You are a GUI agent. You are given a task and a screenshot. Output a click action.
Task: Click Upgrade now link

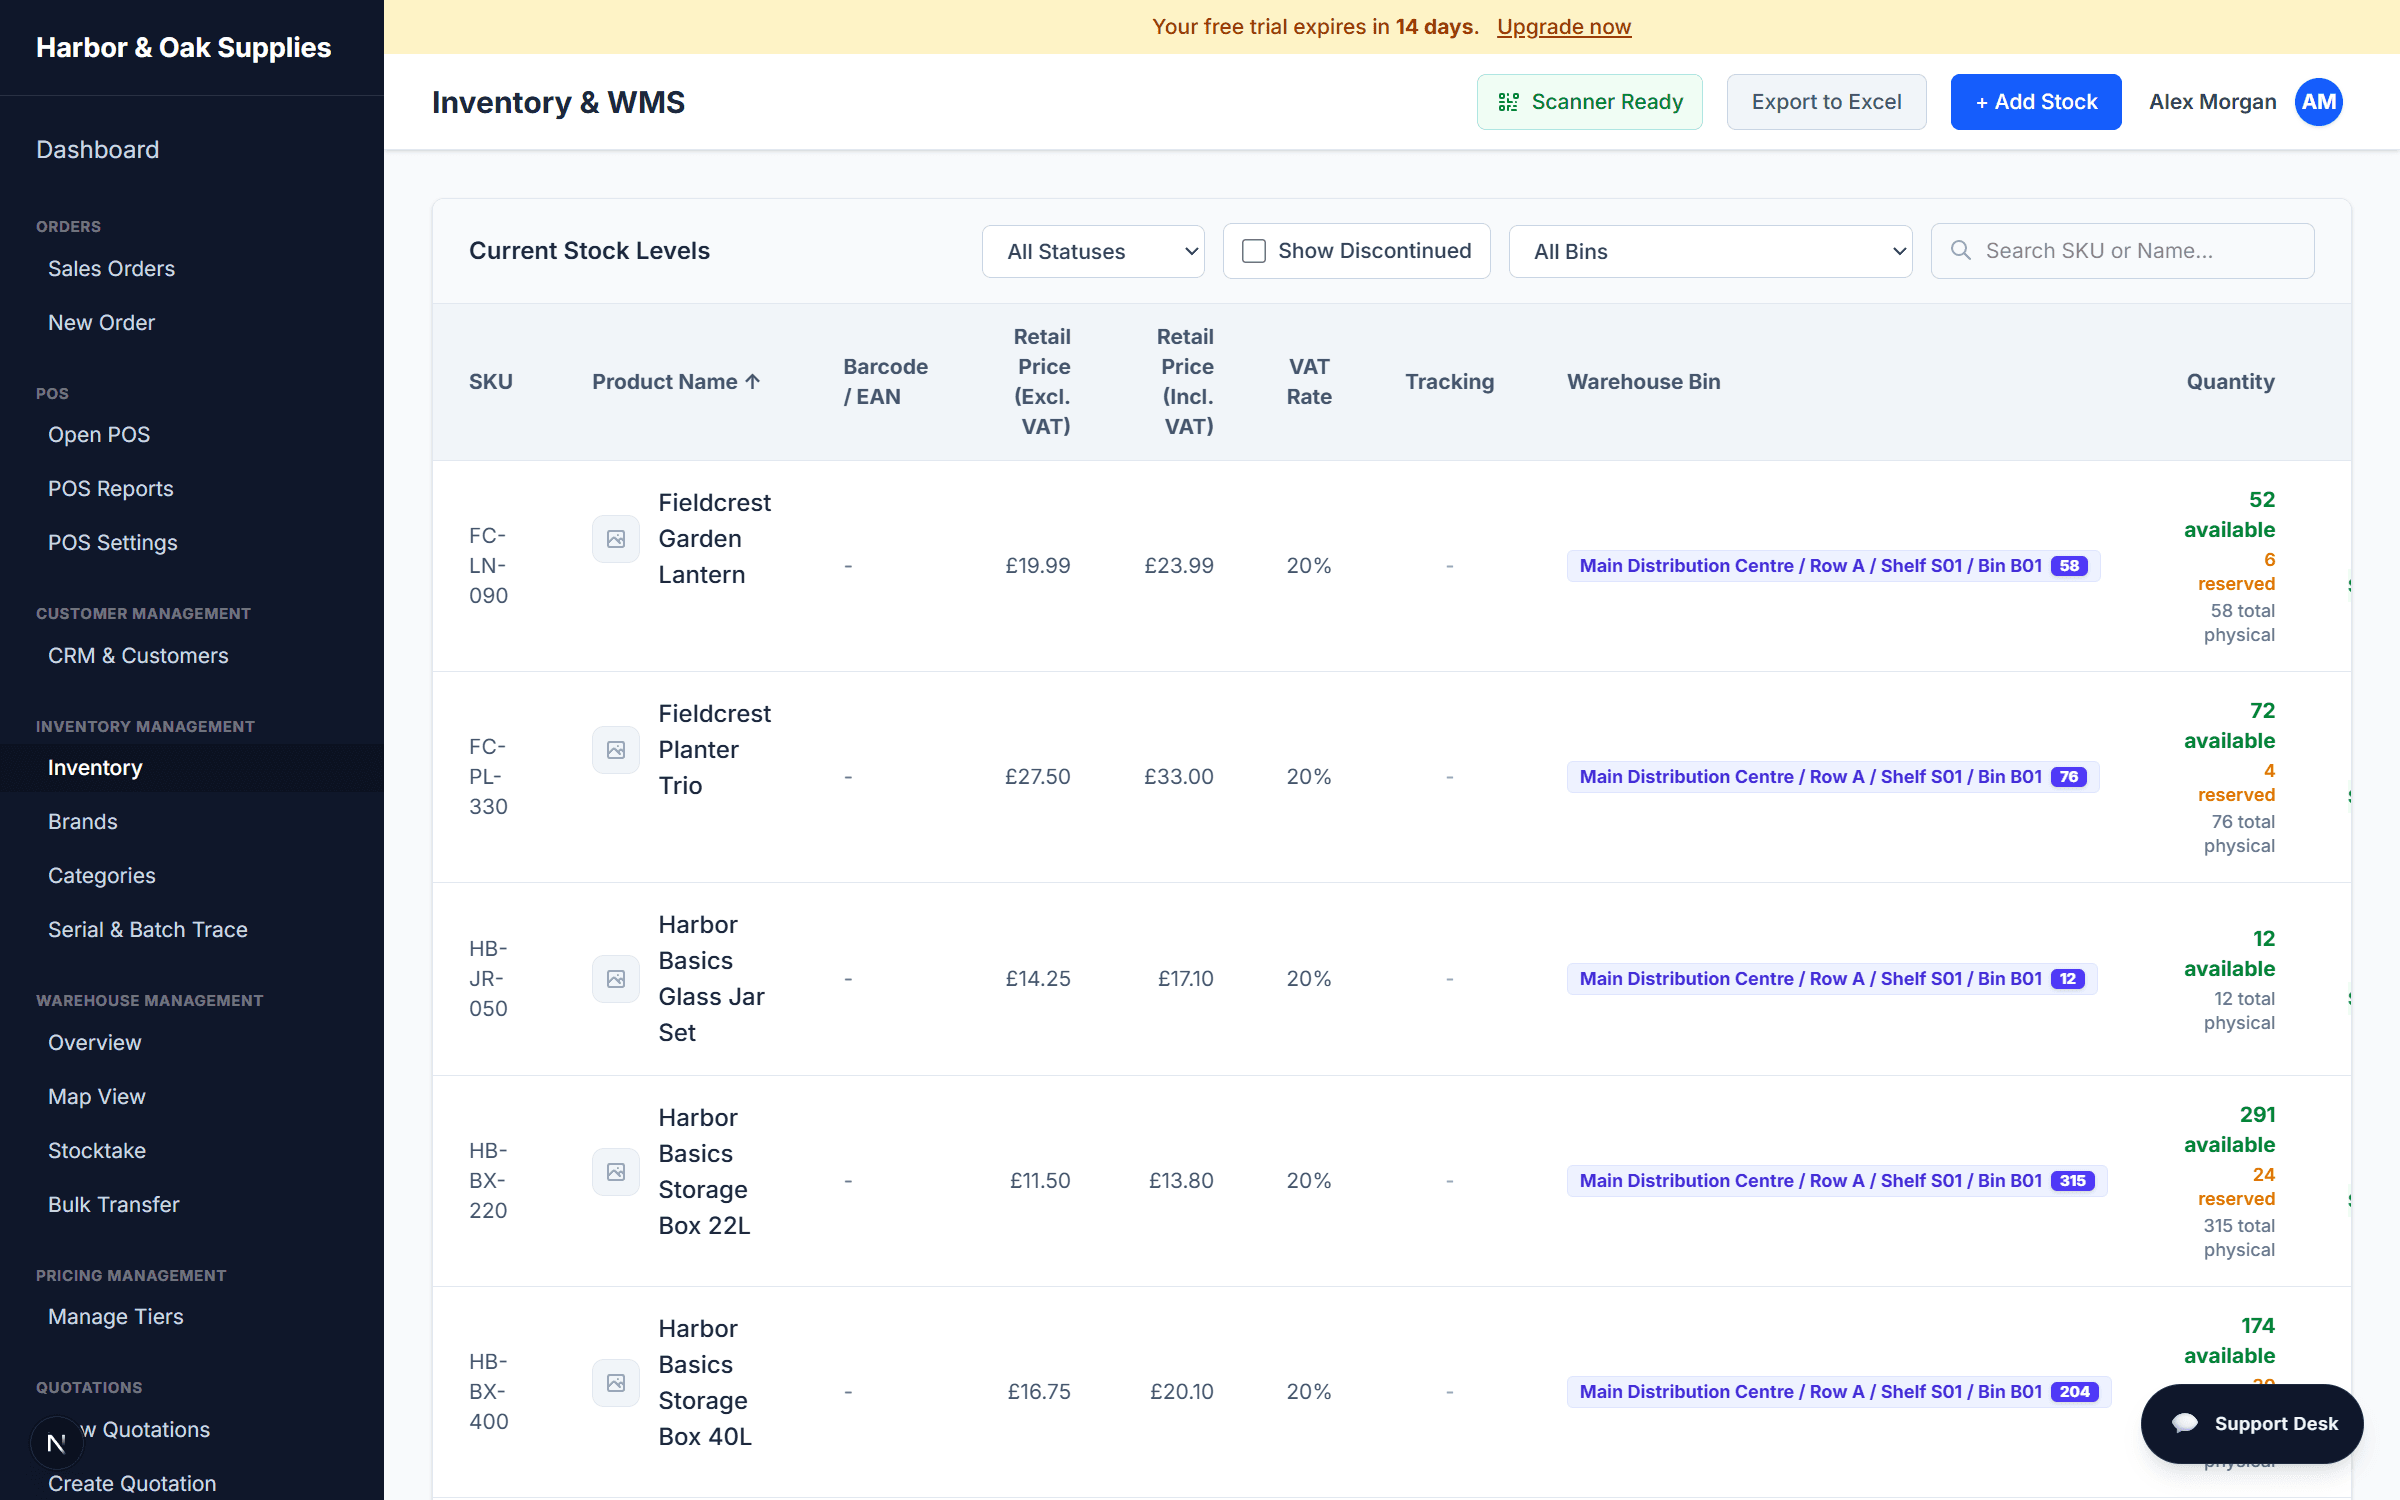[x=1564, y=26]
